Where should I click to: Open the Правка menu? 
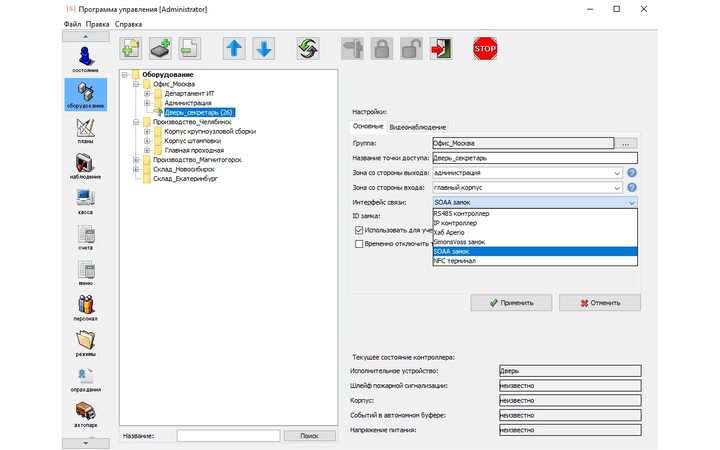tap(98, 23)
